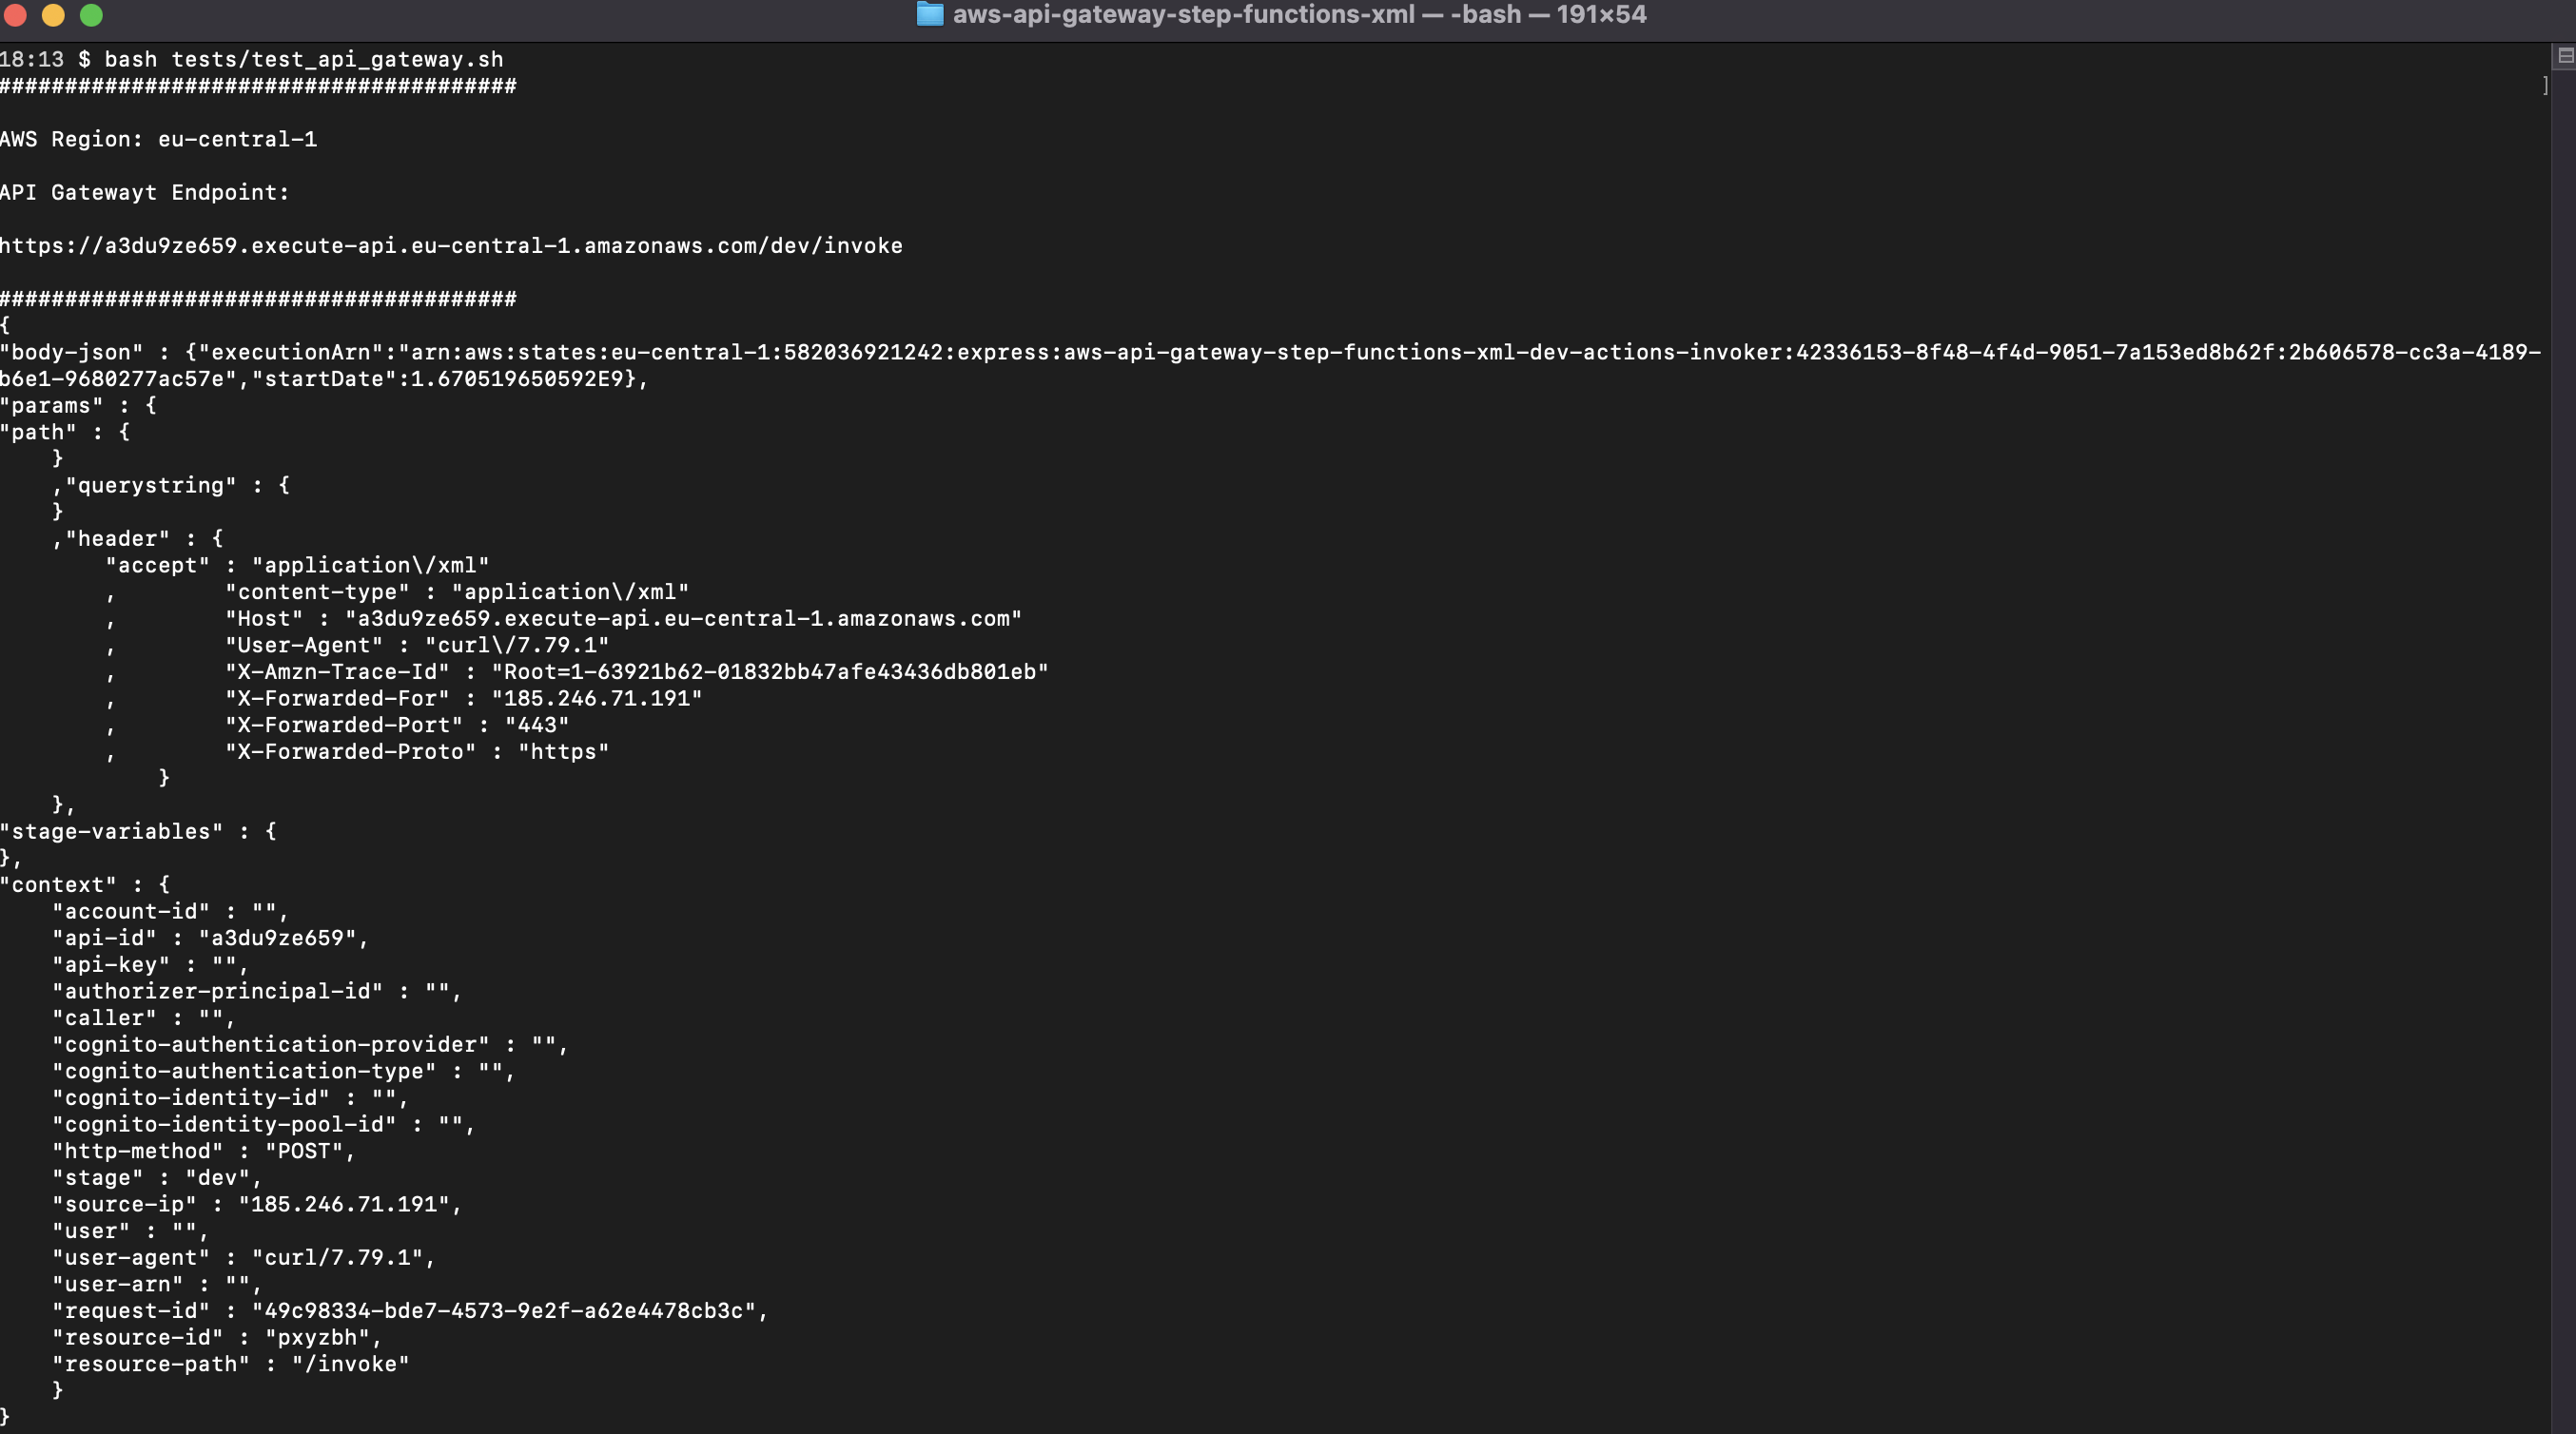
Task: Click the "api-key" line
Action: tap(151, 964)
